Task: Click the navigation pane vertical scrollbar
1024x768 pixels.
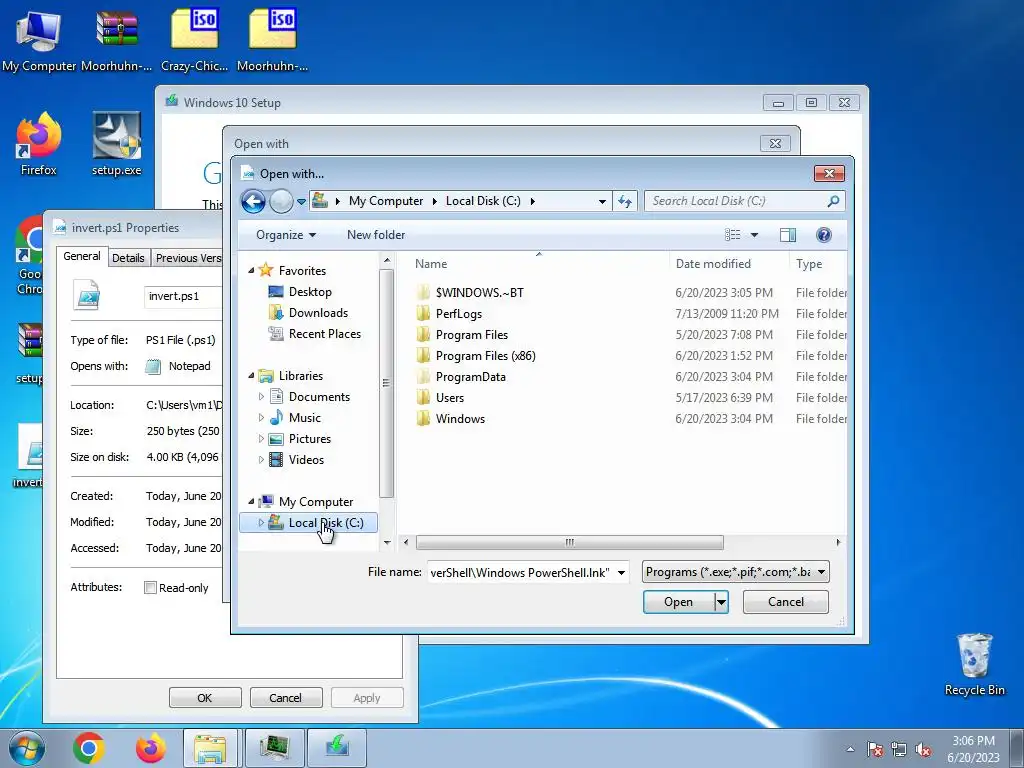Action: [387, 383]
